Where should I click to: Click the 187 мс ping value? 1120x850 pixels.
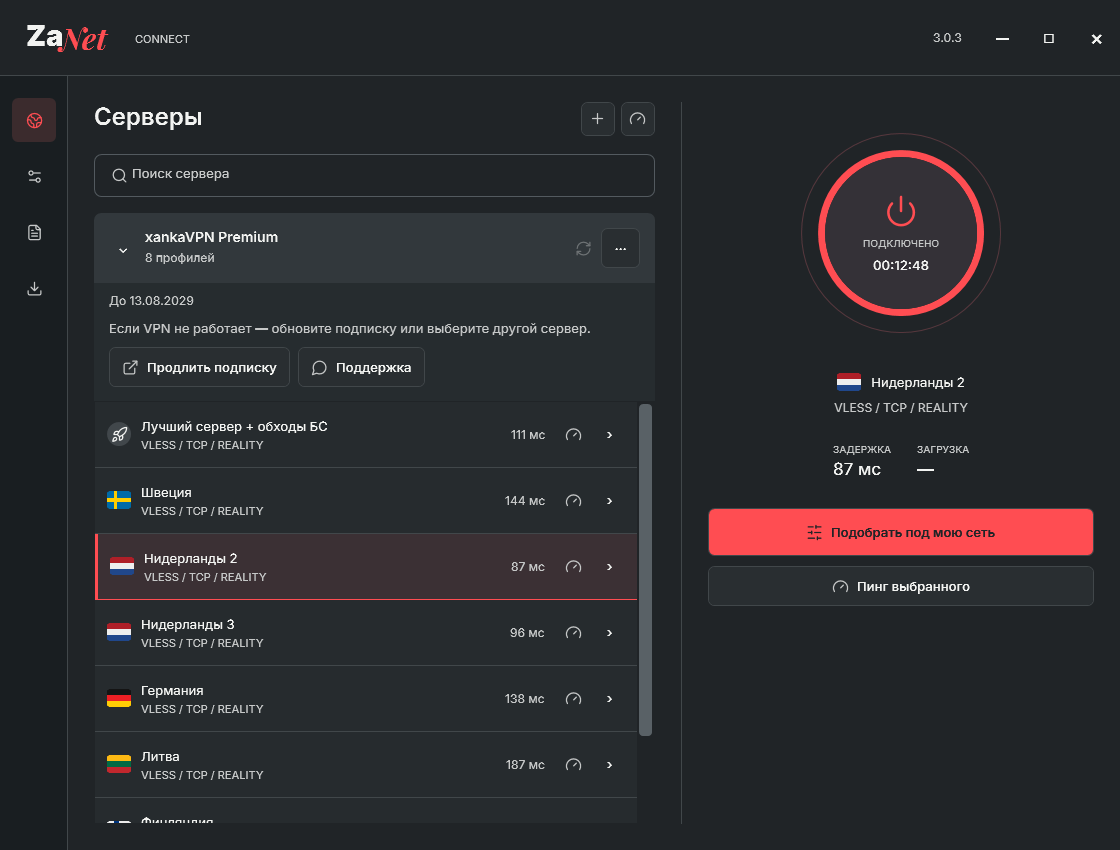point(525,765)
